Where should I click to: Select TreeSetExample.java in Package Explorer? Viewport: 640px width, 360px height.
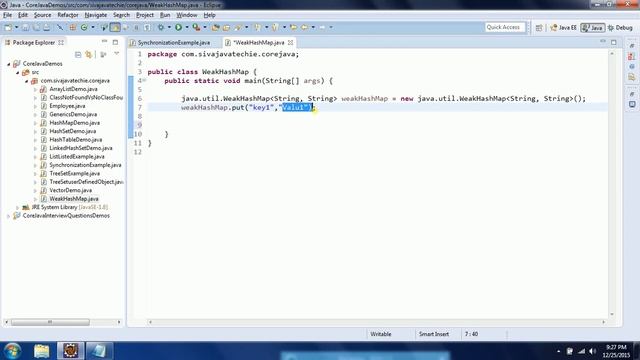[x=74, y=173]
